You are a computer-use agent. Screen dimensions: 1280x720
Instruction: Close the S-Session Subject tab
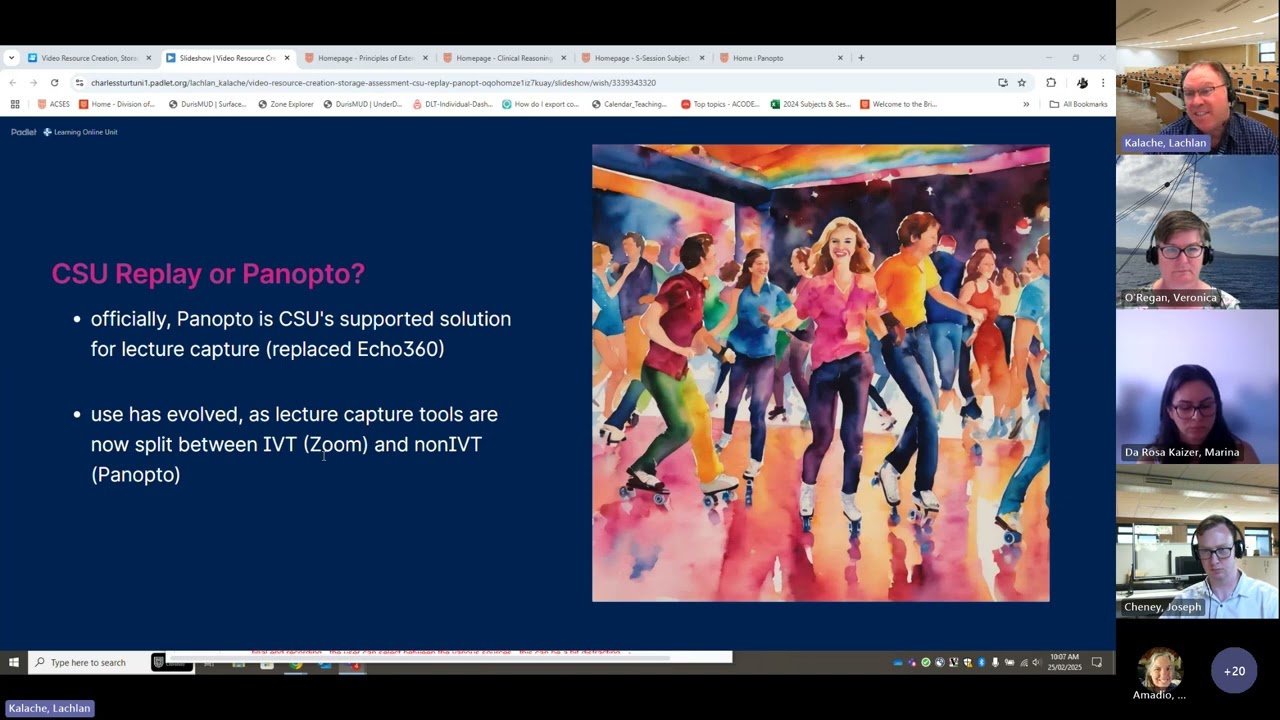702,58
